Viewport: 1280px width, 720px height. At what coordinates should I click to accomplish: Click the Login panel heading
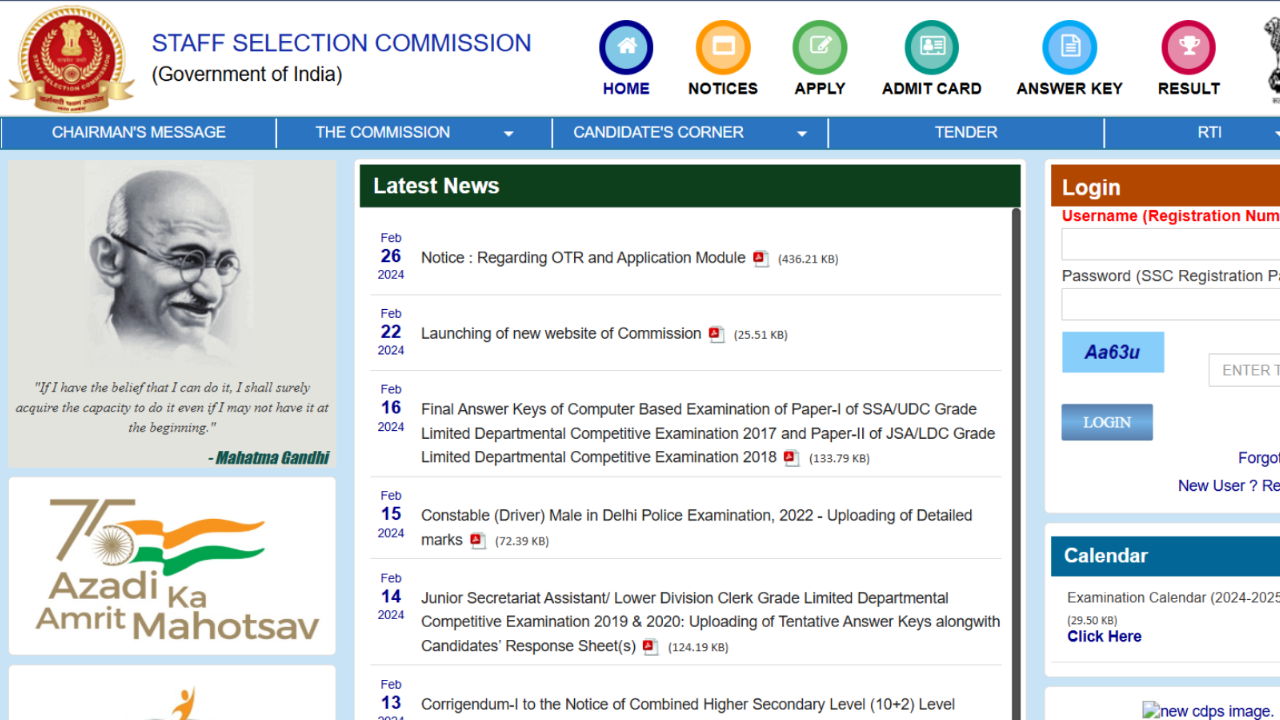pos(1091,187)
